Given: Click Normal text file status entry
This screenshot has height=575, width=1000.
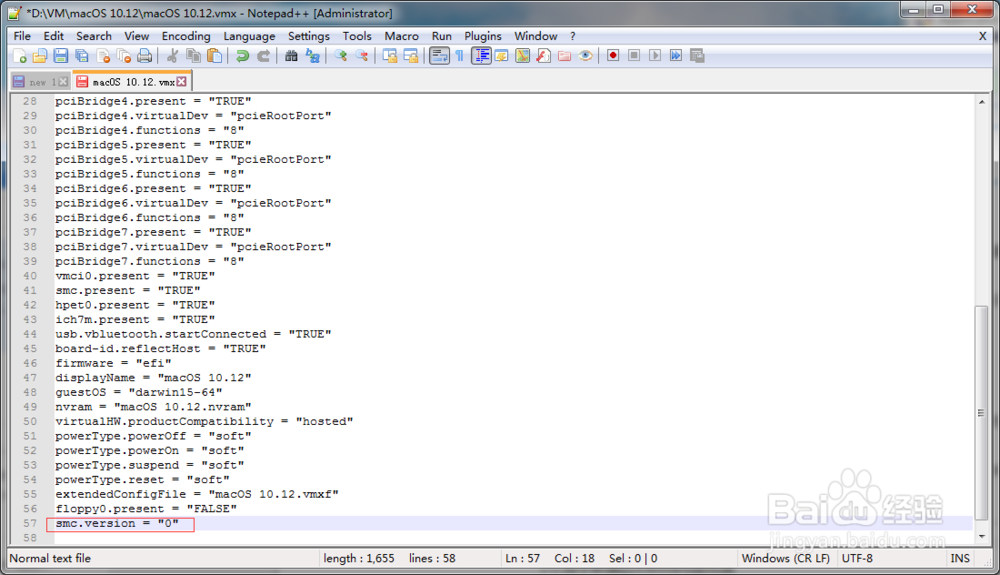Looking at the screenshot, I should 50,558.
